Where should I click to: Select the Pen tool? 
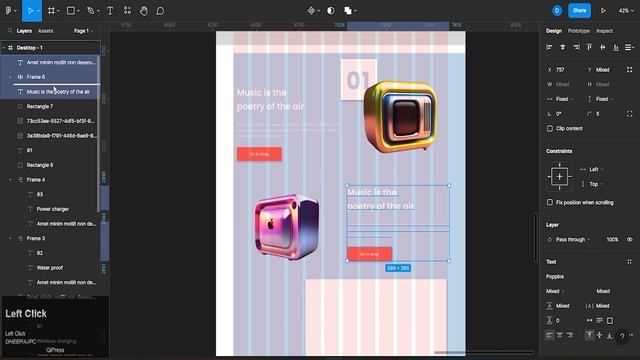[x=91, y=11]
